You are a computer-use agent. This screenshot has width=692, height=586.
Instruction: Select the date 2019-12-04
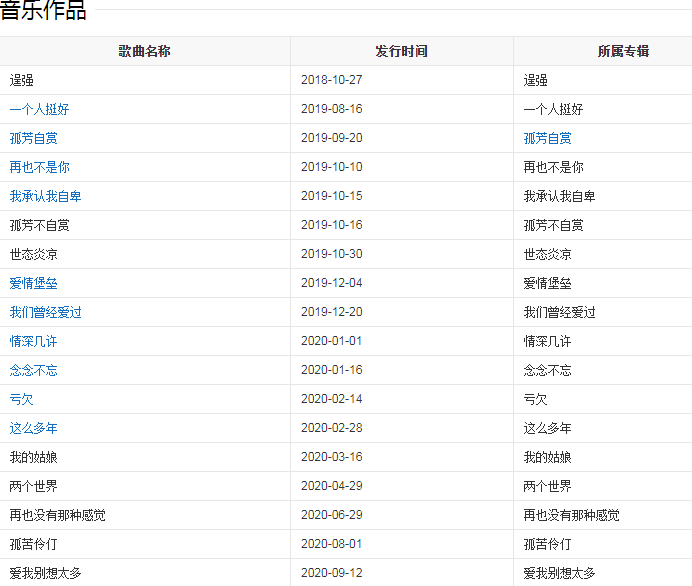click(331, 283)
